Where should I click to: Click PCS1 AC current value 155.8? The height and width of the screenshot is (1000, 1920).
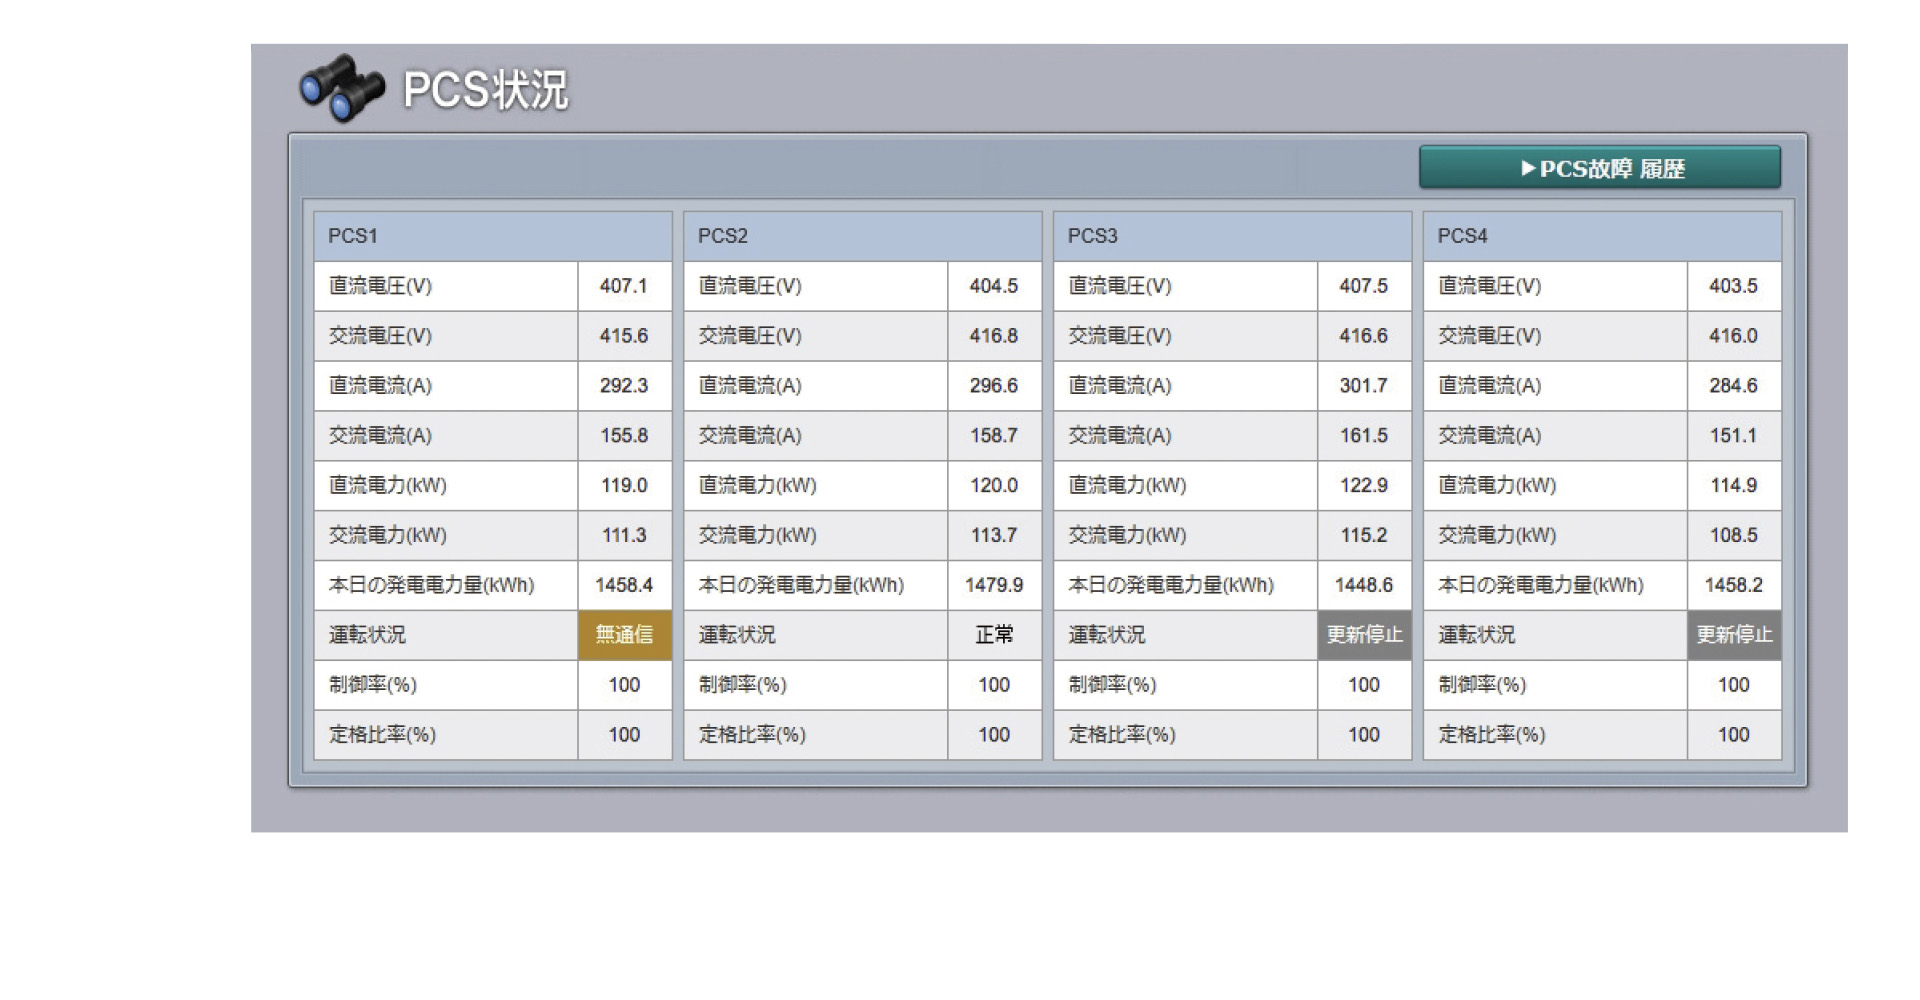point(624,436)
